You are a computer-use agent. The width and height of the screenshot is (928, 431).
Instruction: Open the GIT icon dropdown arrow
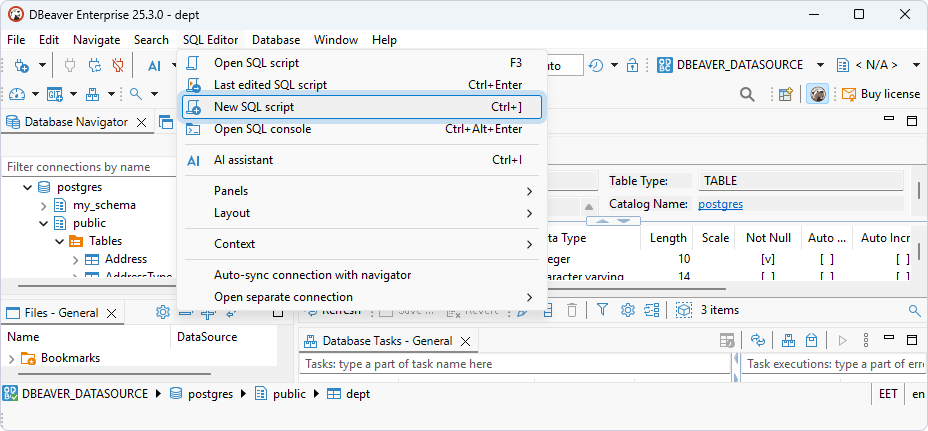pyautogui.click(x=73, y=94)
